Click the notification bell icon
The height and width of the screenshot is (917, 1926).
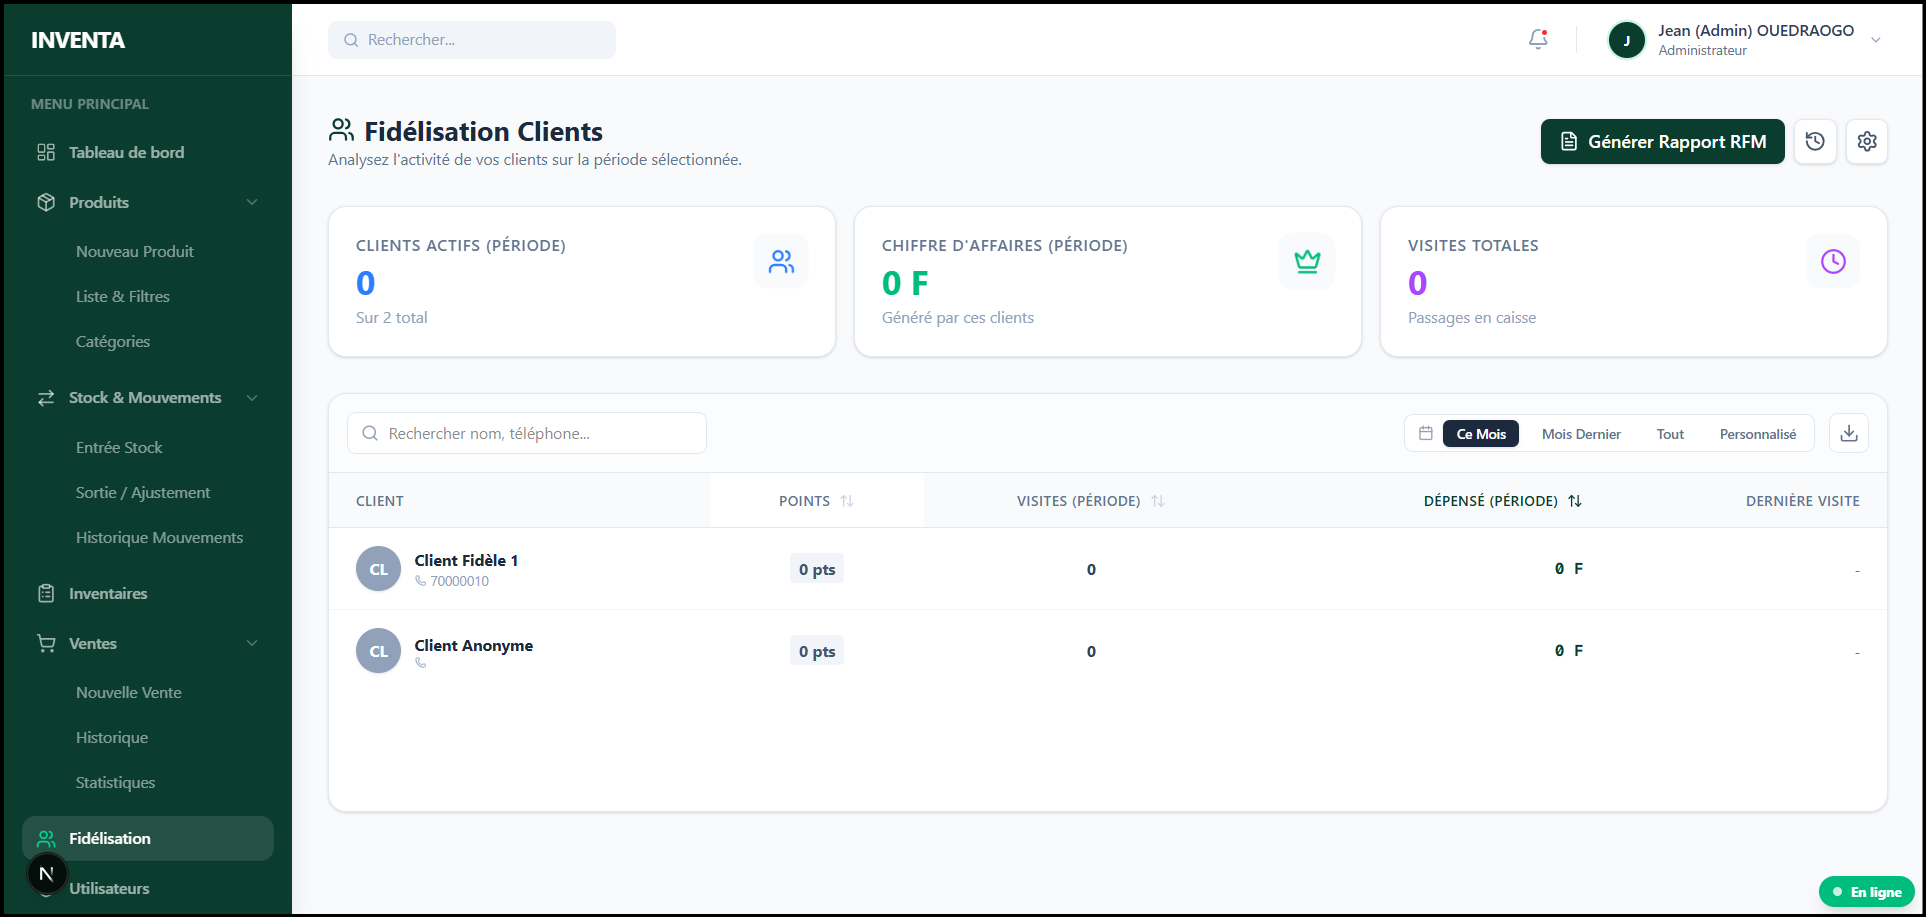coord(1538,40)
